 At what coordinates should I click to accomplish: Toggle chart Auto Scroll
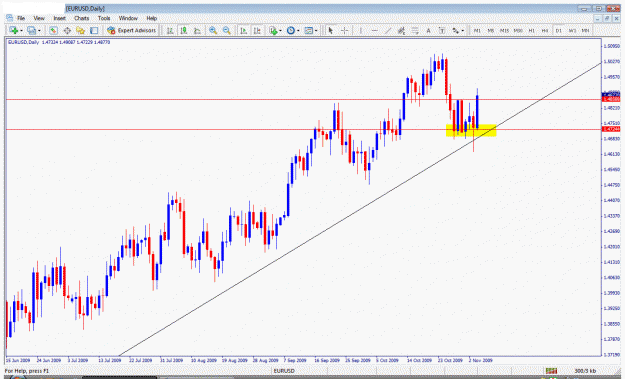[244, 30]
